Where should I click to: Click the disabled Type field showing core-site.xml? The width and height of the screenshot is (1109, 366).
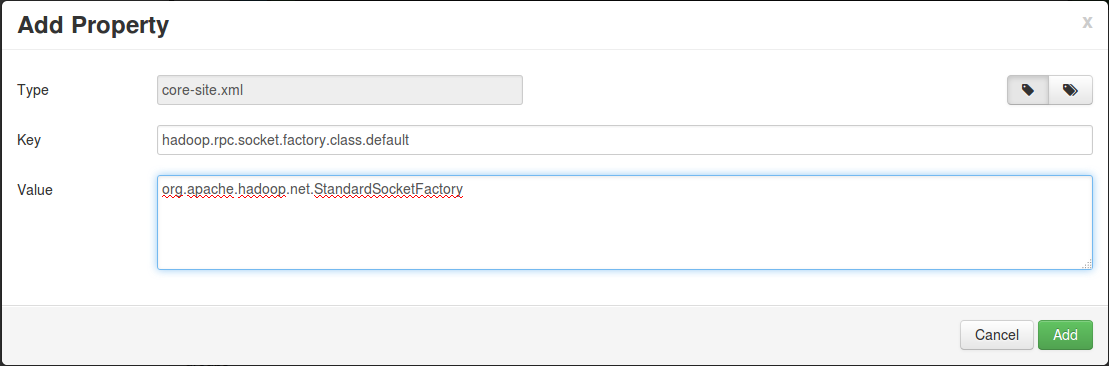(339, 91)
